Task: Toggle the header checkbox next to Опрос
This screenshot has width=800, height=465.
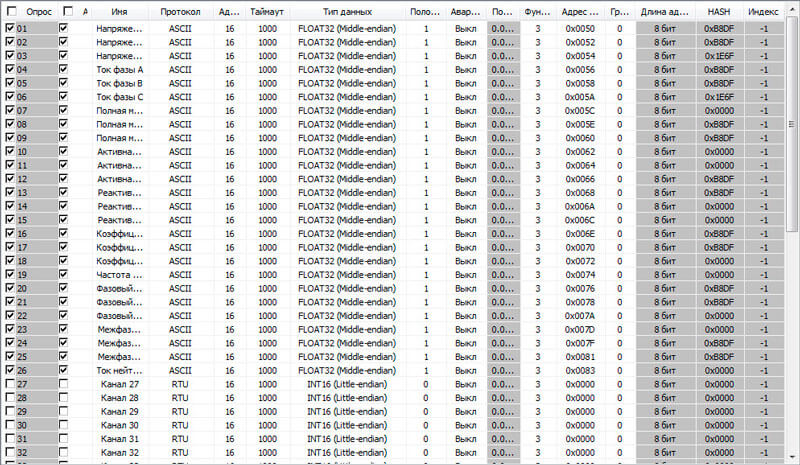Action: click(x=10, y=10)
